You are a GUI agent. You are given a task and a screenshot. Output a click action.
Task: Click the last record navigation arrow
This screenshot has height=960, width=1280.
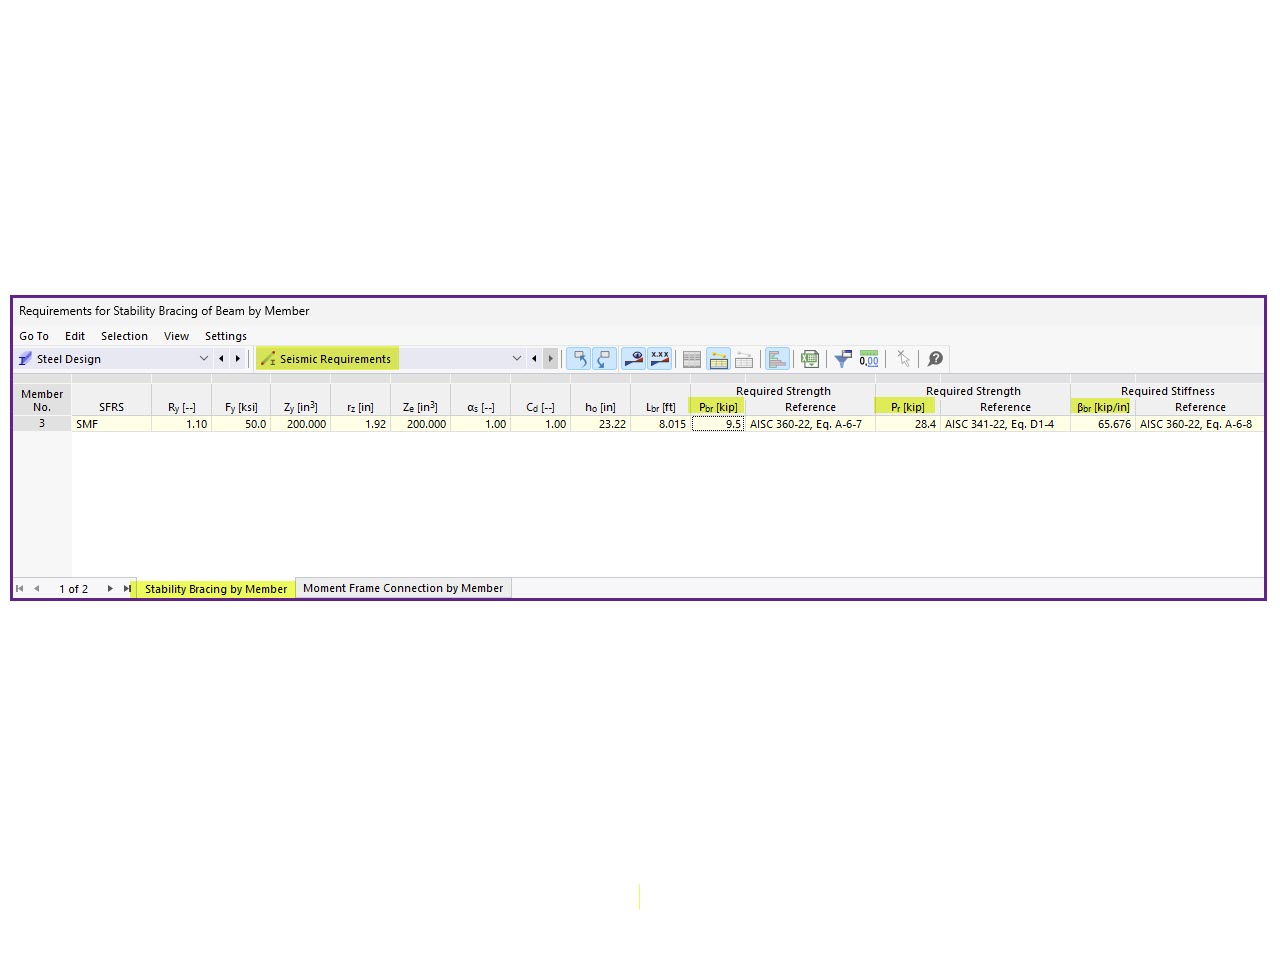point(127,588)
